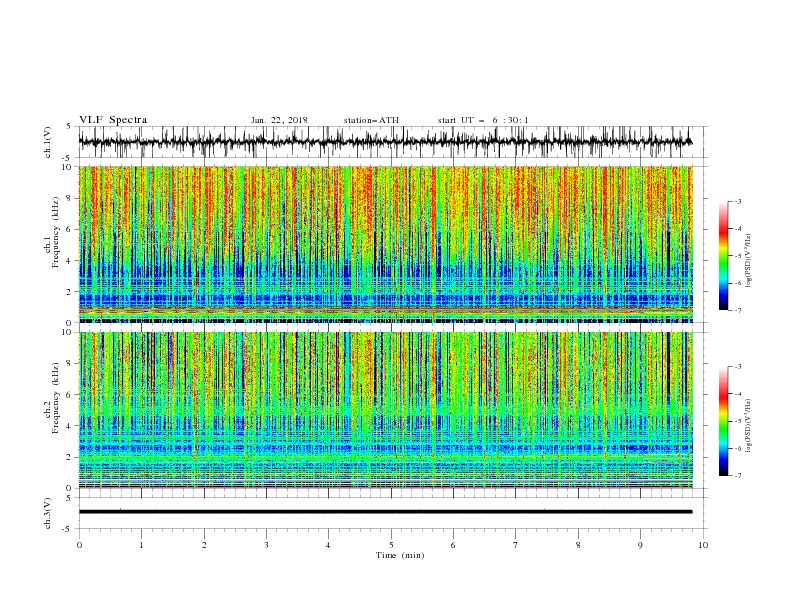
Task: Click the ch.1 frequency axis tick "2"
Action: point(69,291)
